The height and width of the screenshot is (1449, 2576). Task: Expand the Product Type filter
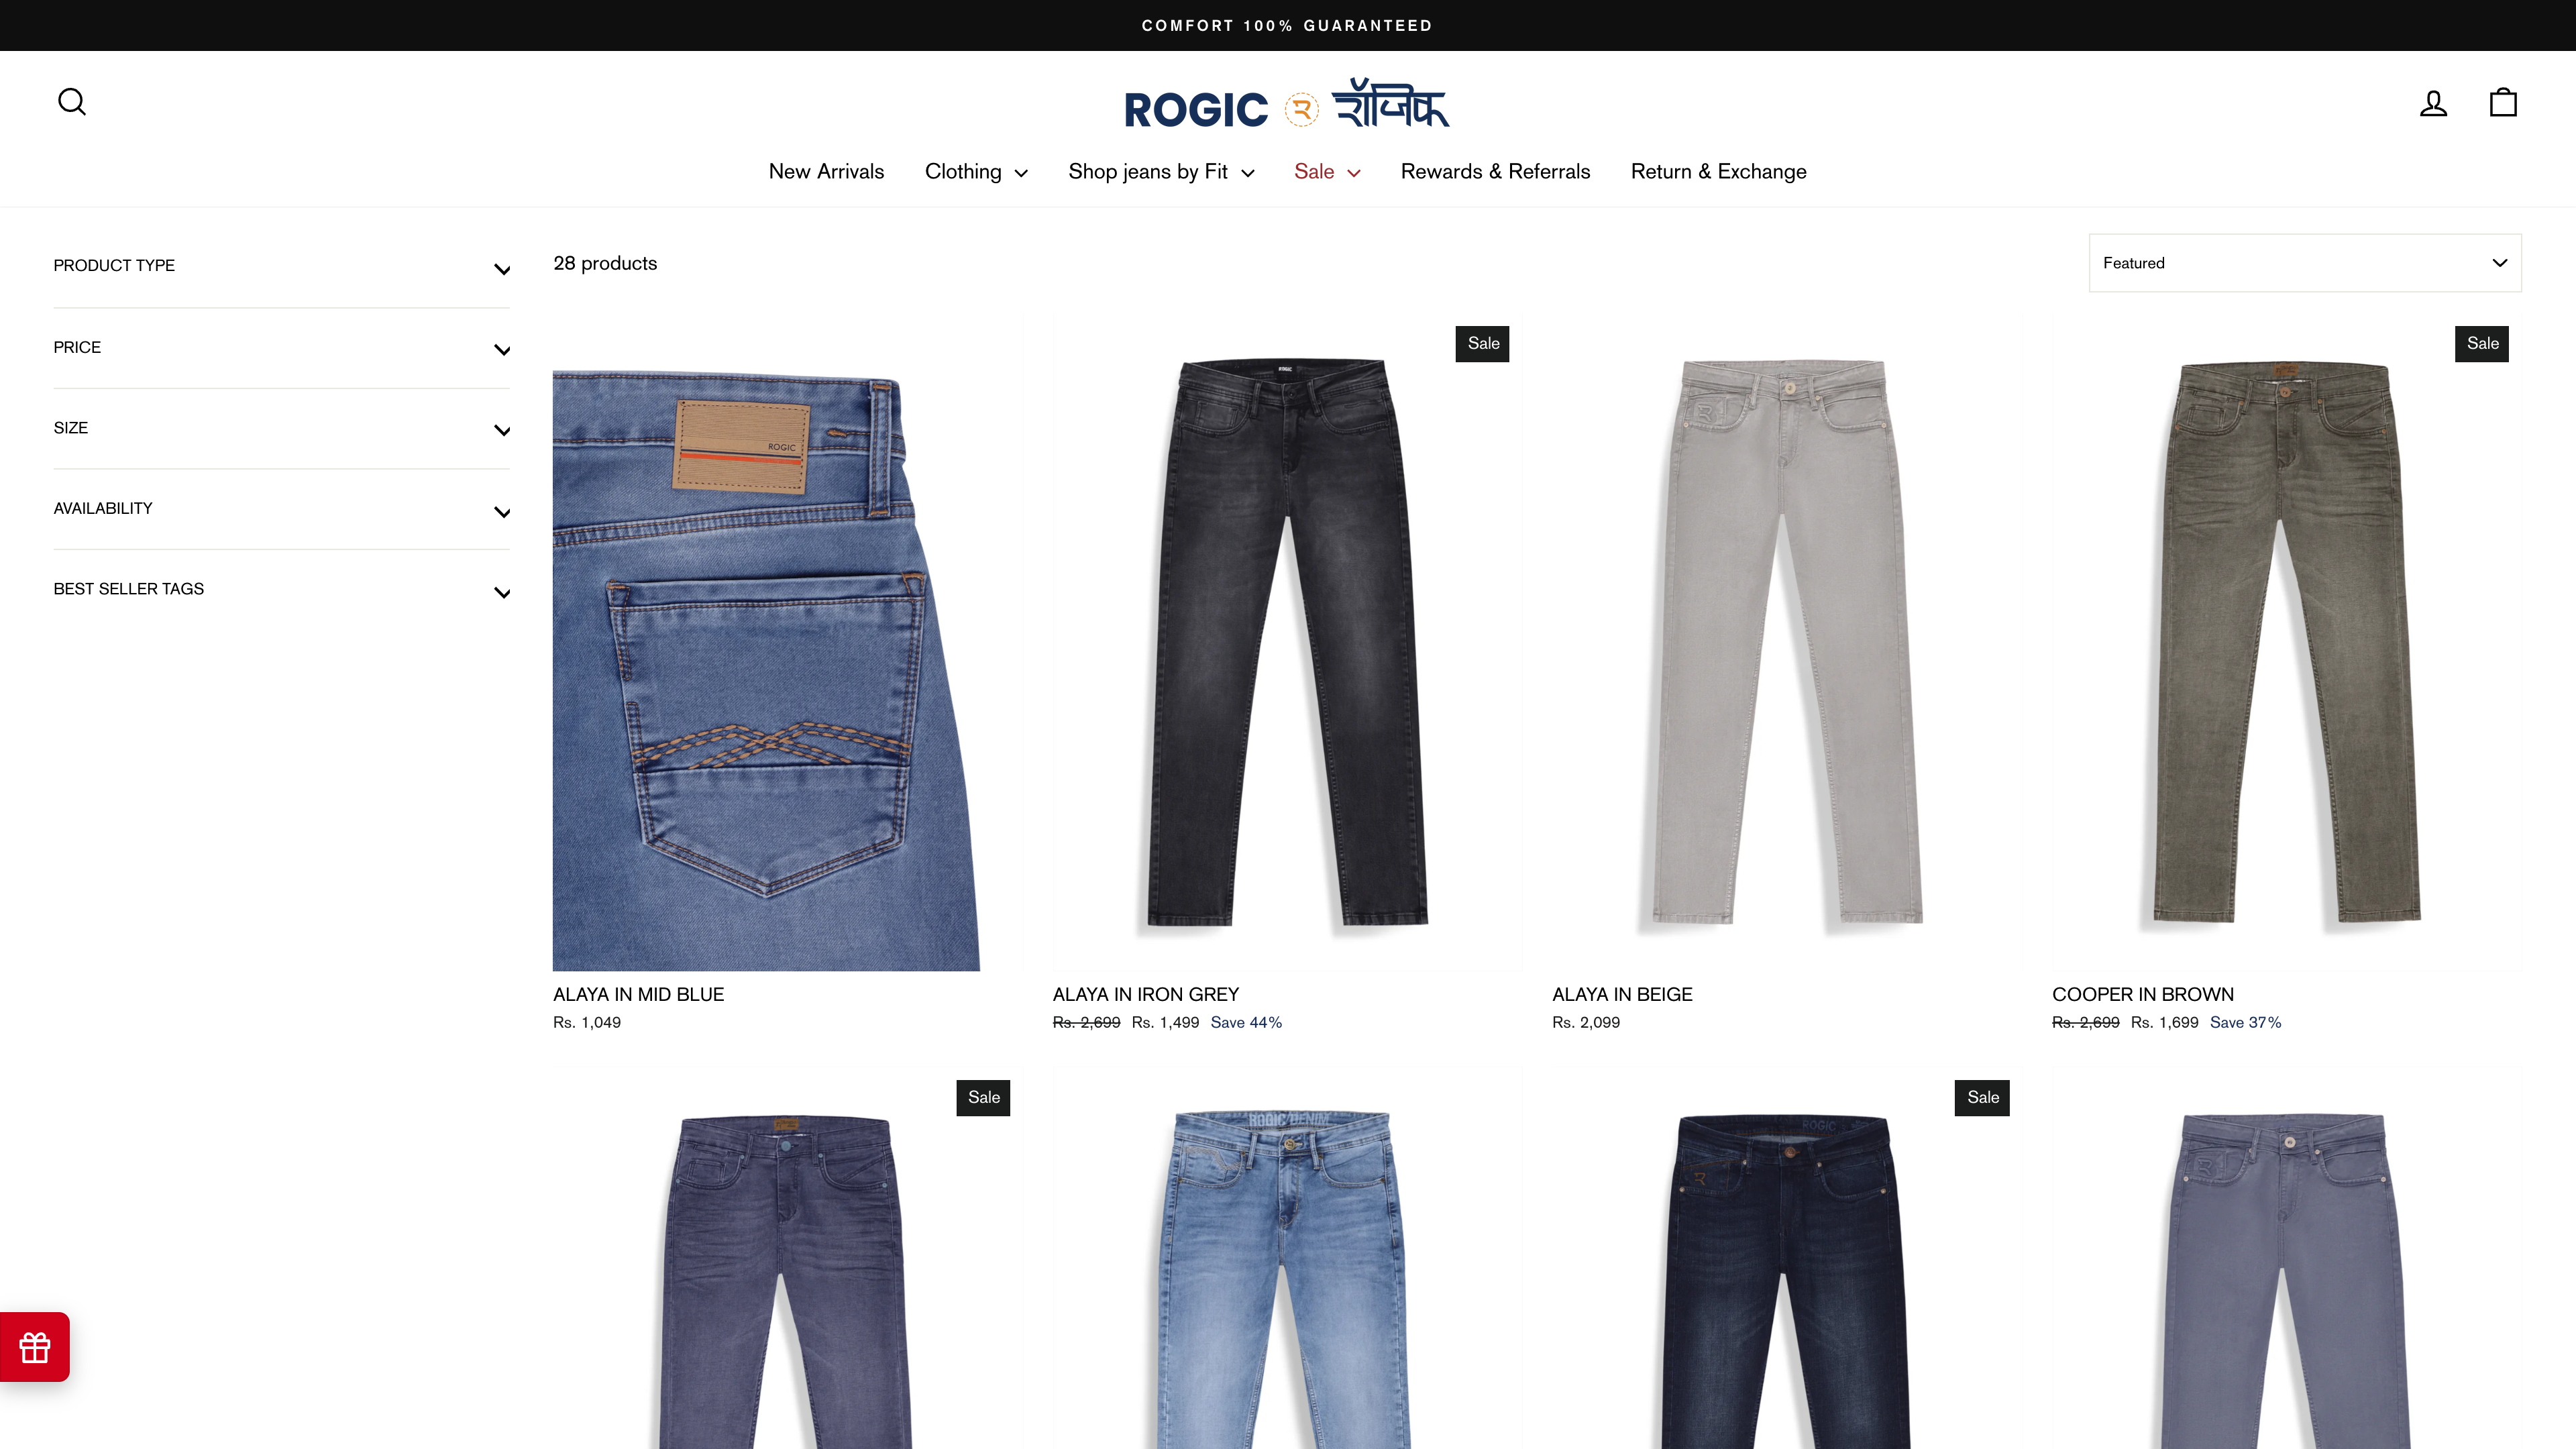(281, 266)
